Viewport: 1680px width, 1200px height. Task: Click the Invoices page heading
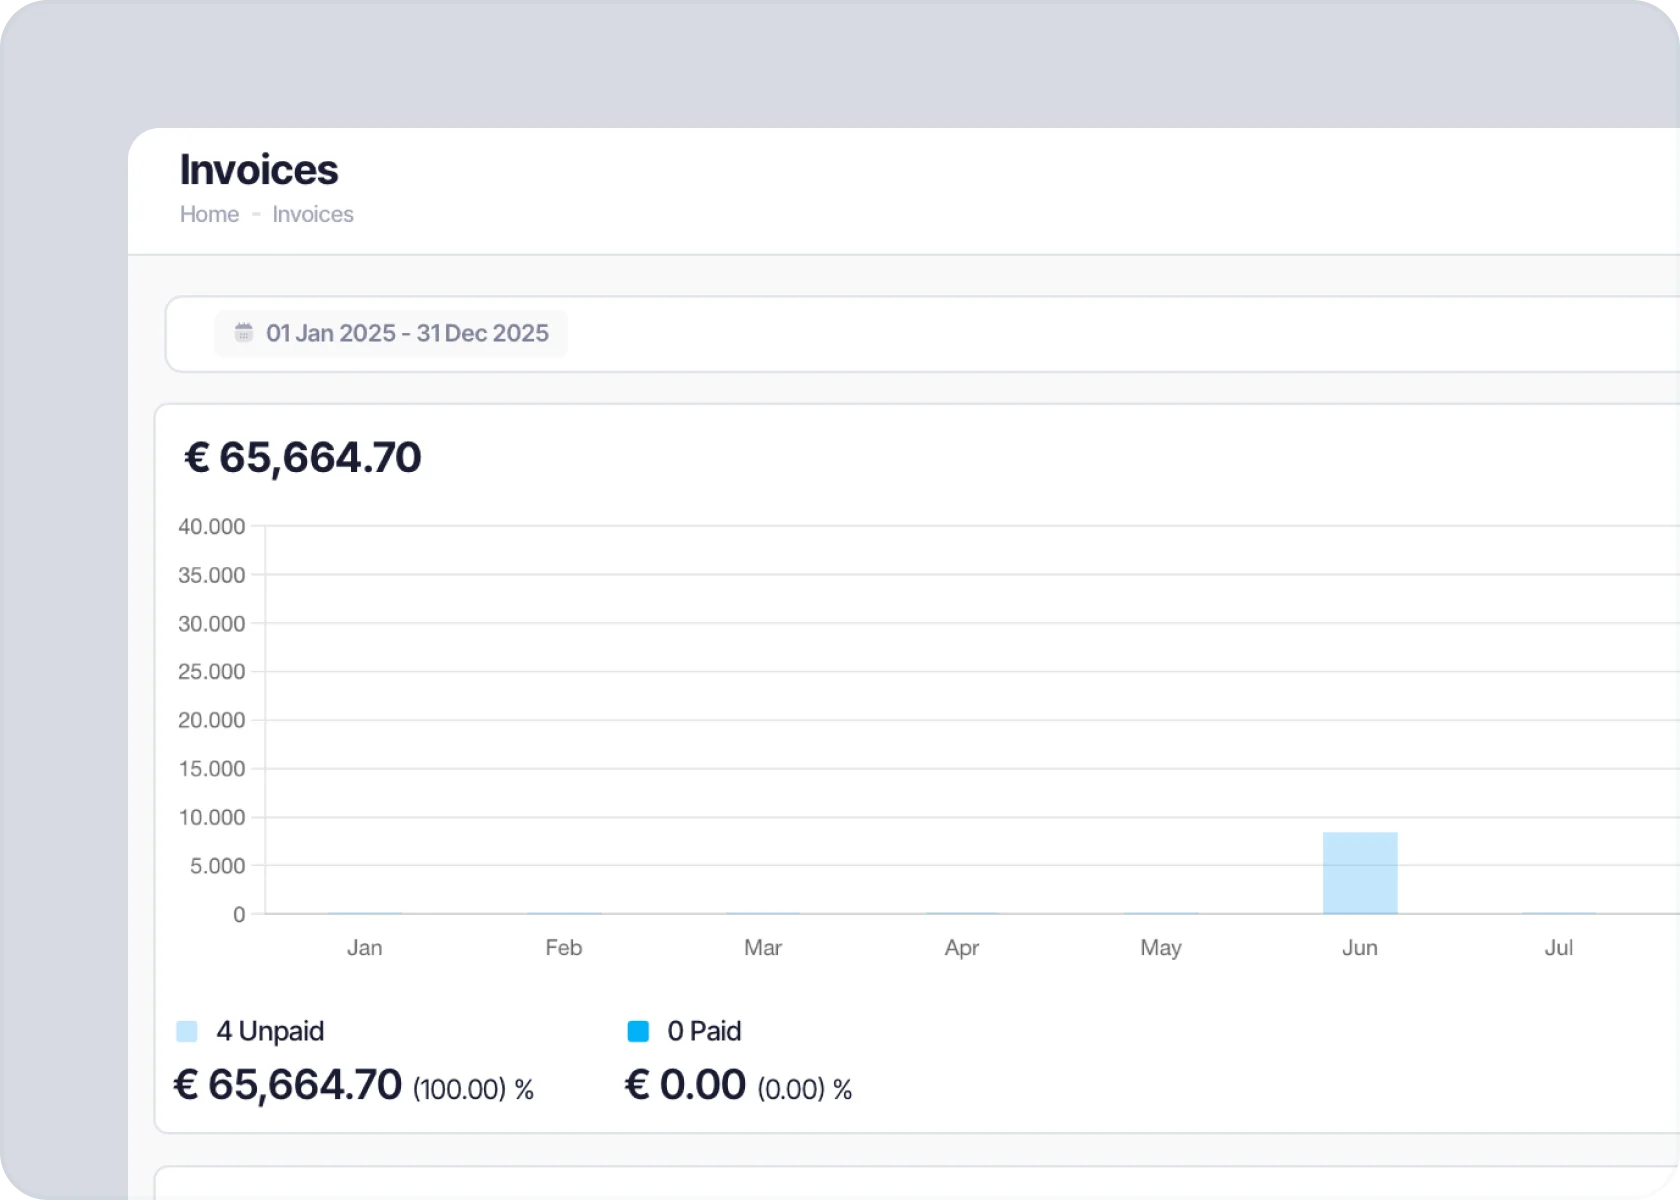[259, 170]
